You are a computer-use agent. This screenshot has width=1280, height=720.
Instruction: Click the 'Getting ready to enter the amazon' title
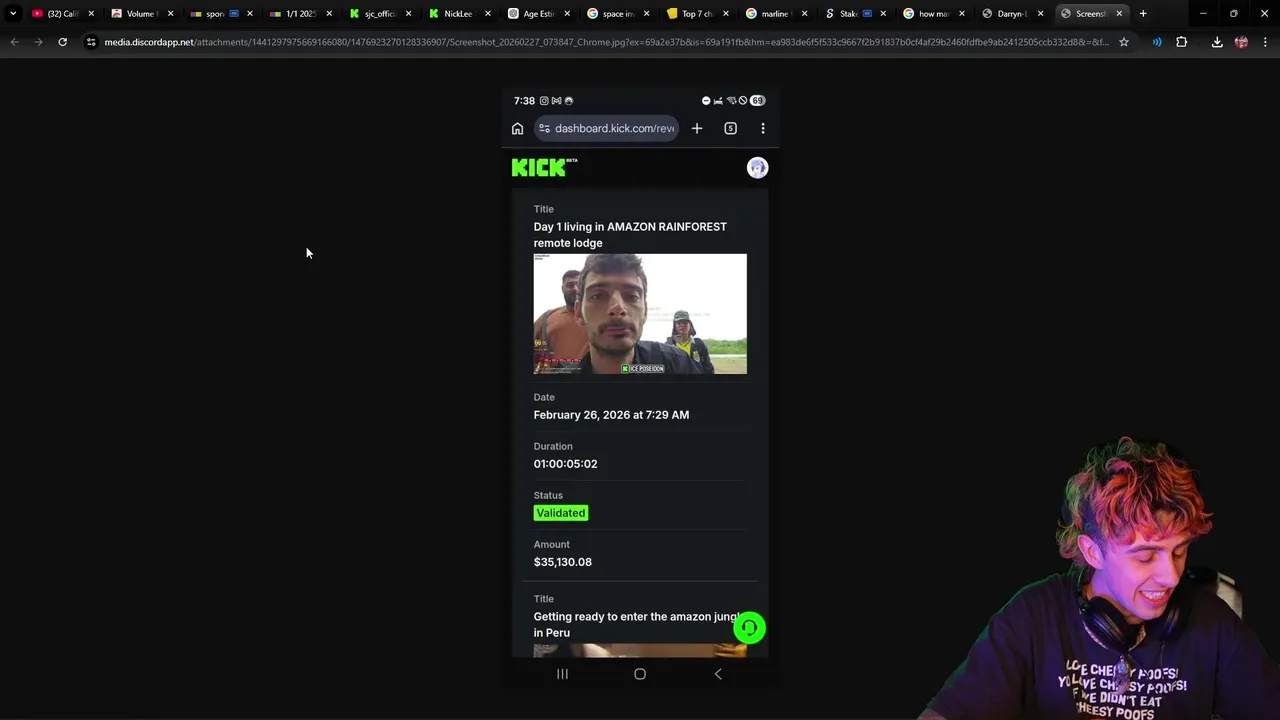(x=636, y=625)
